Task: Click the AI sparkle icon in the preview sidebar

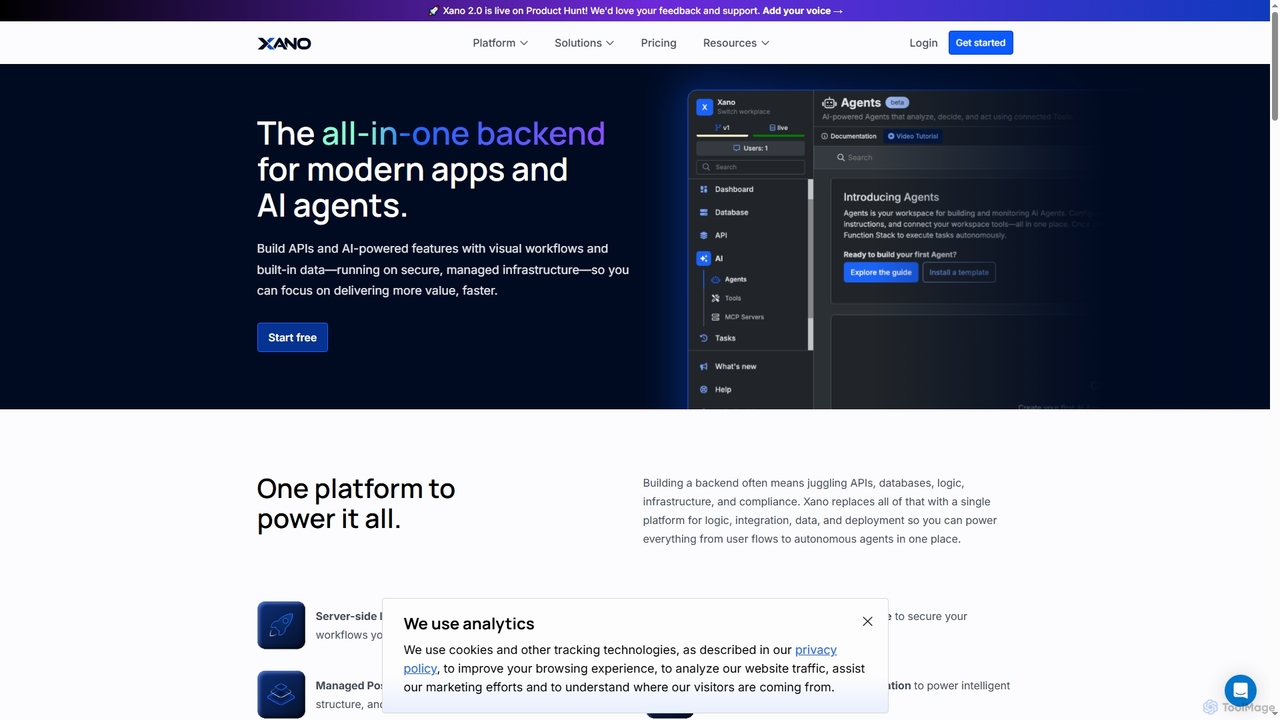Action: coord(703,258)
